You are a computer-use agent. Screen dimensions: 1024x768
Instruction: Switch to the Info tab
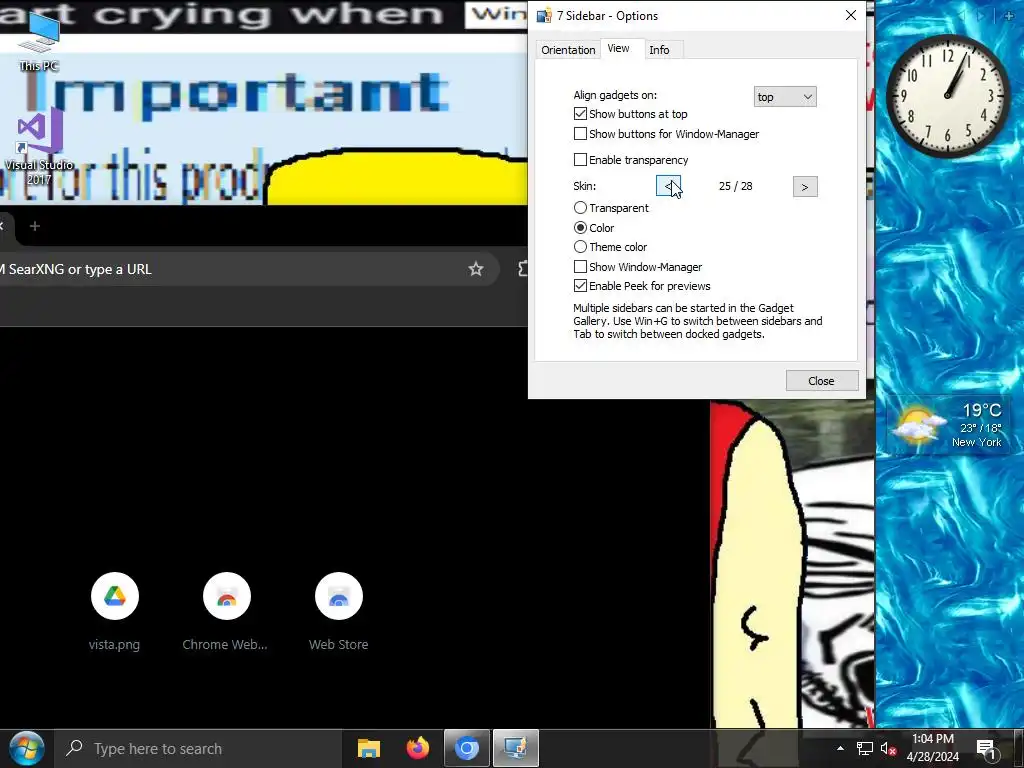click(x=660, y=50)
